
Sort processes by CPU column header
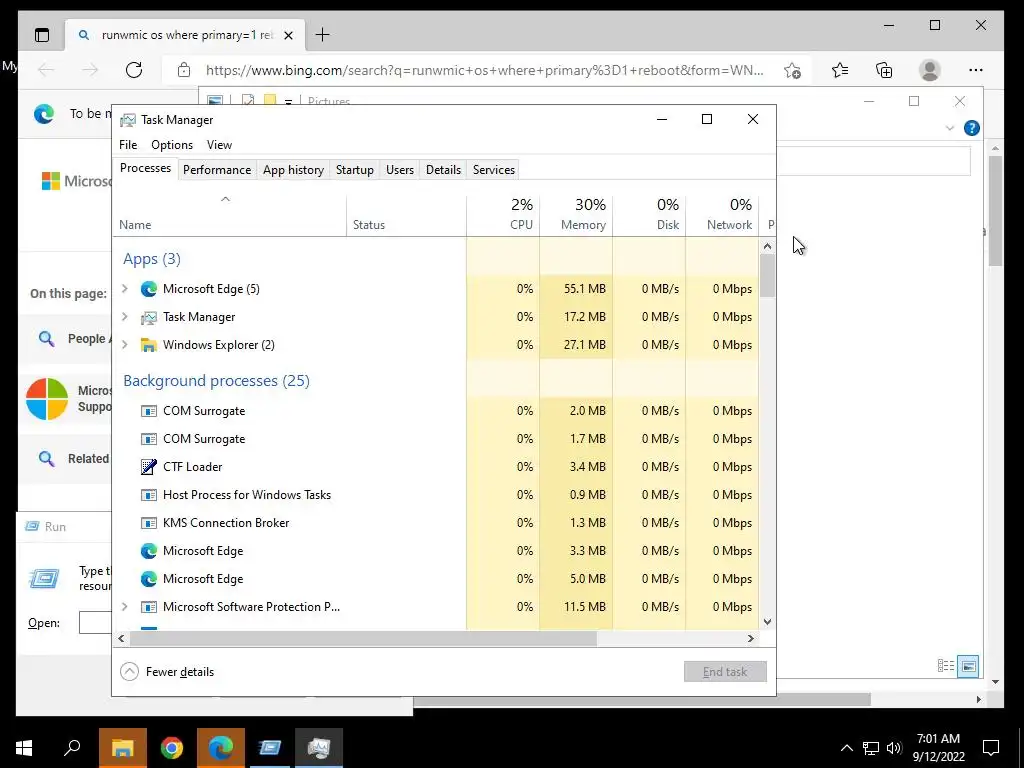click(504, 215)
